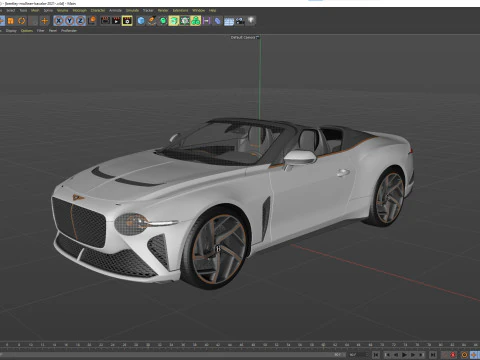Open the viewport ProRender menu
480x360 pixels.
coord(69,31)
